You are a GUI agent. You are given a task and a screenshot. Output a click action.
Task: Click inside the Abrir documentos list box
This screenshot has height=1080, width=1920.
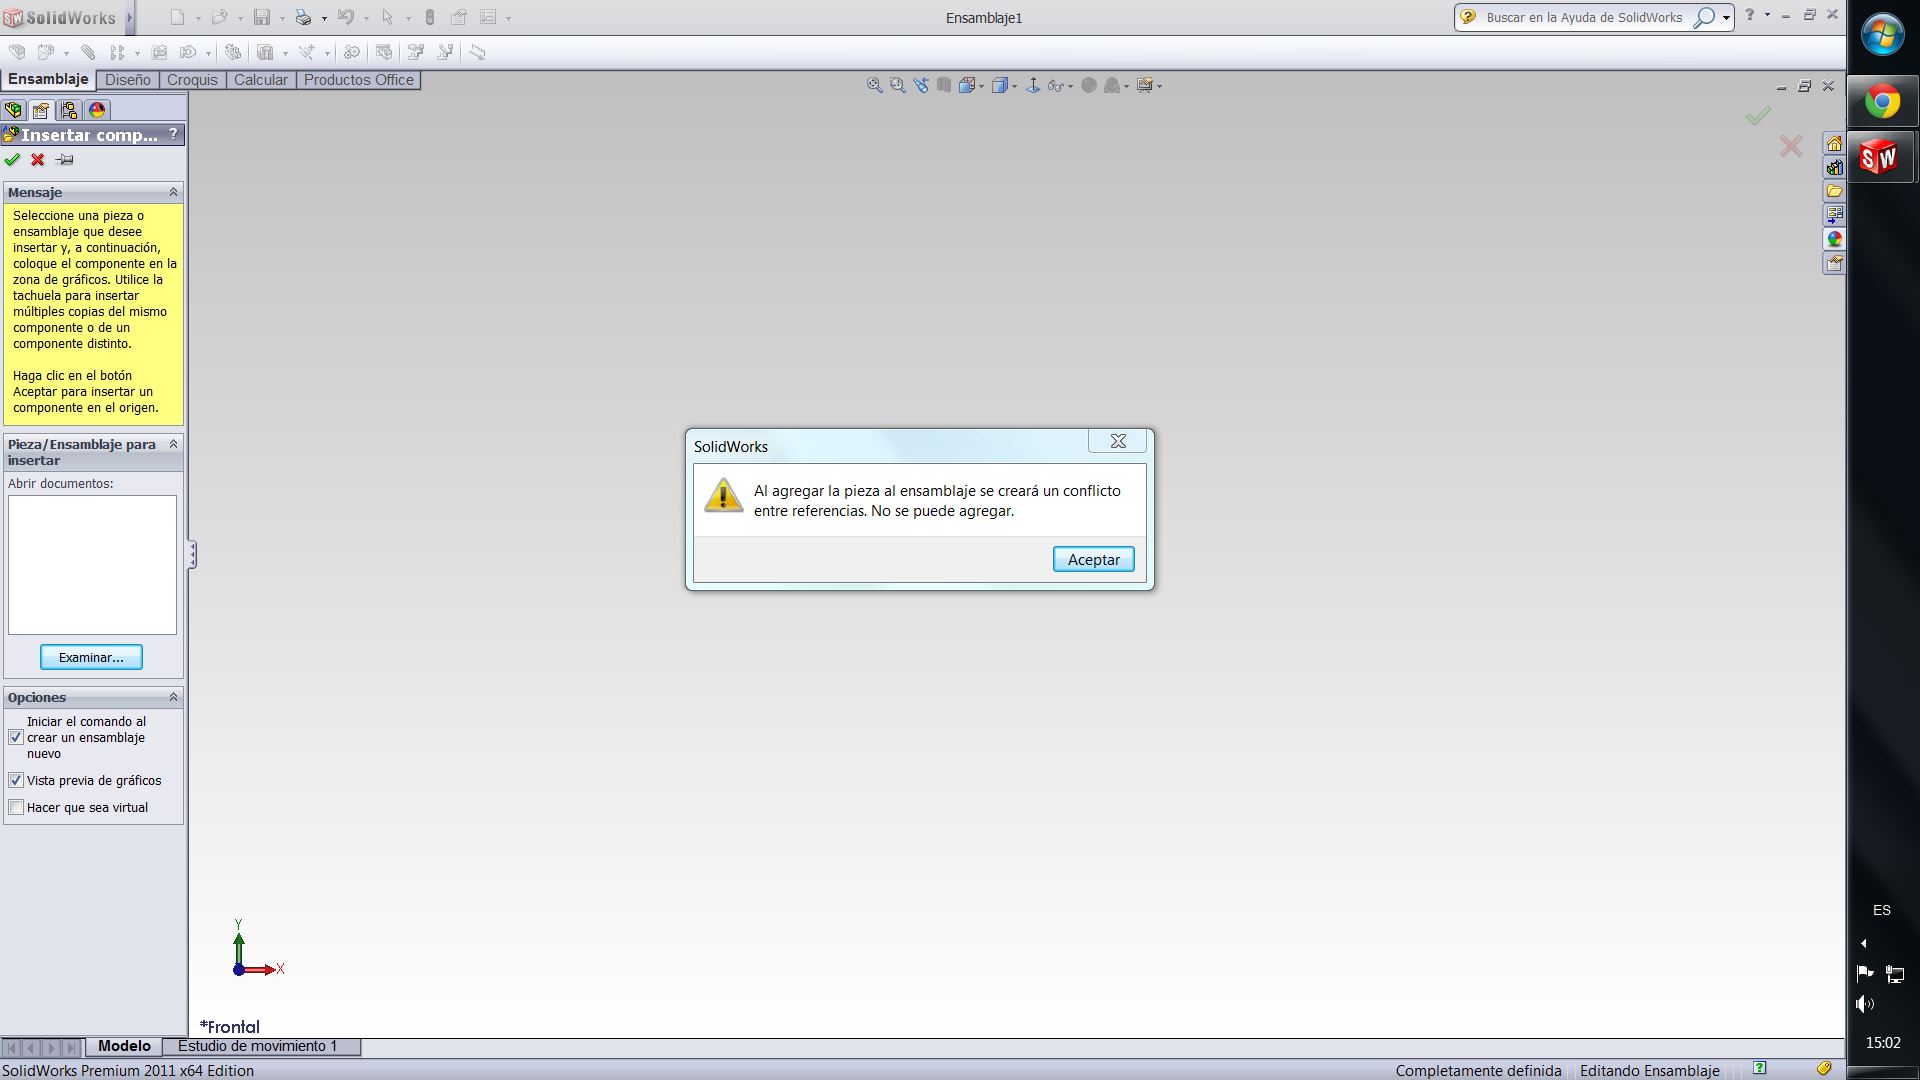(x=92, y=565)
